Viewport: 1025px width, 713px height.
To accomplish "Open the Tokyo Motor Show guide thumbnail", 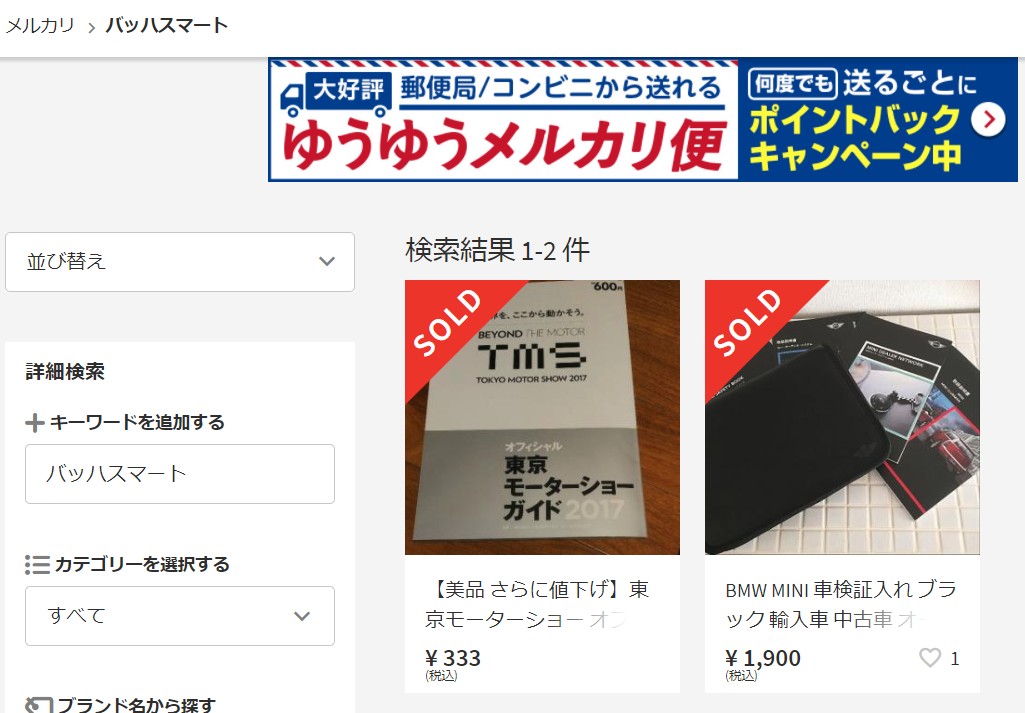I will click(x=543, y=418).
